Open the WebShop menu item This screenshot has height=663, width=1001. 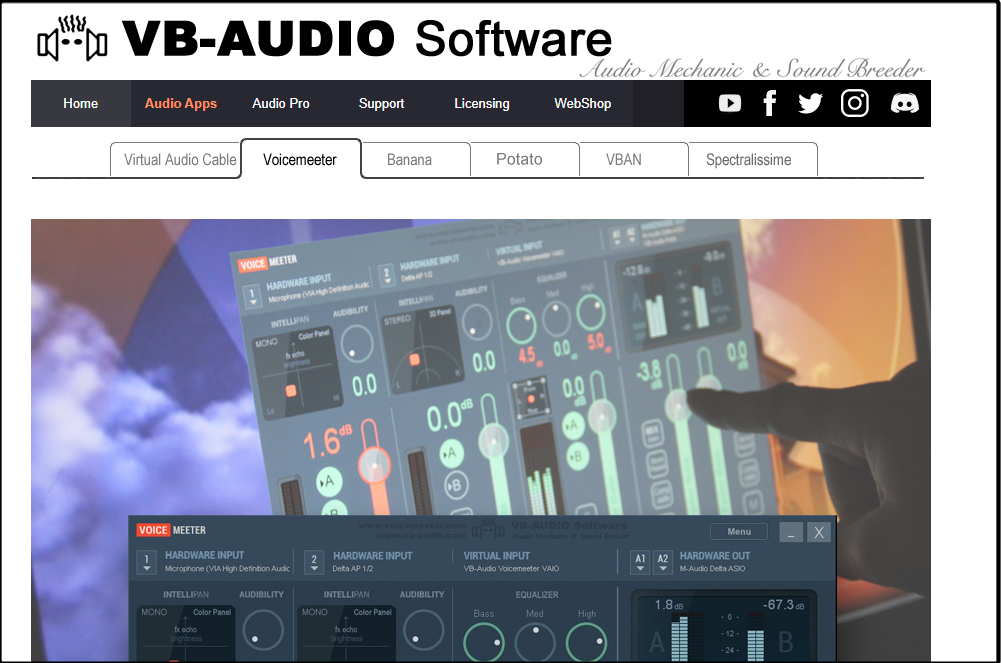click(x=583, y=103)
